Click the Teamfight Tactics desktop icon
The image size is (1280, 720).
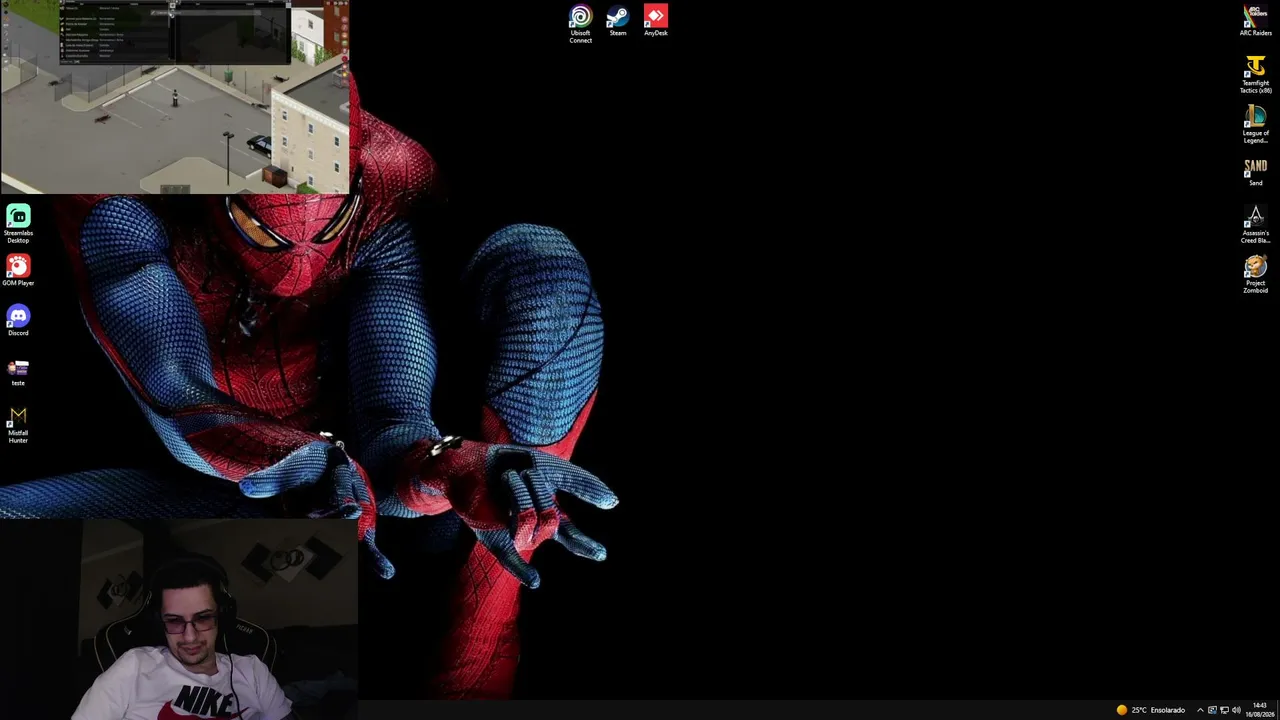[x=1255, y=75]
